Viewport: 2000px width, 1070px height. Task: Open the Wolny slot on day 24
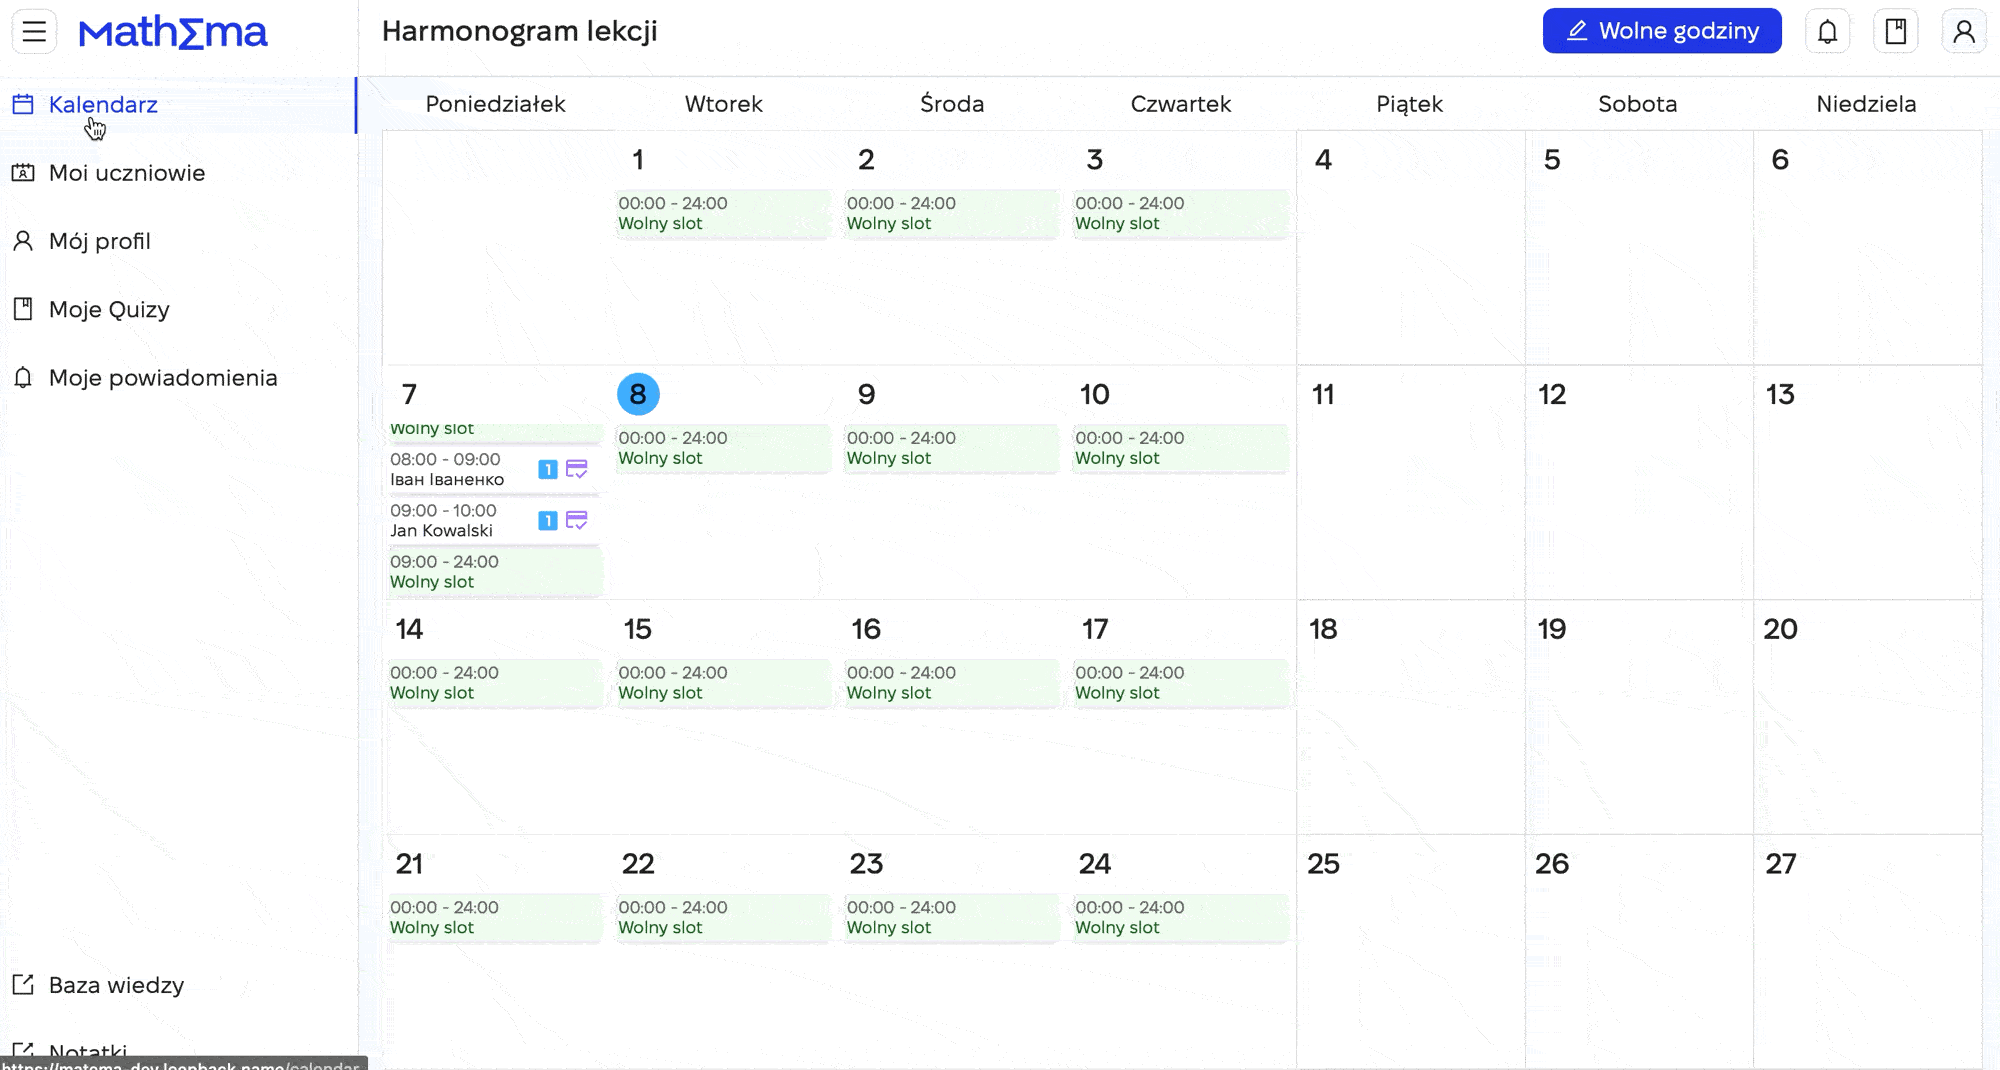tap(1180, 917)
